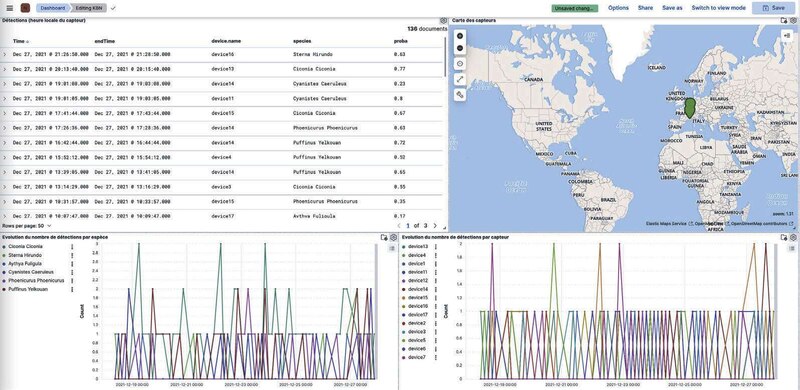Expand map layers panel
The height and width of the screenshot is (390, 800).
coord(788,35)
